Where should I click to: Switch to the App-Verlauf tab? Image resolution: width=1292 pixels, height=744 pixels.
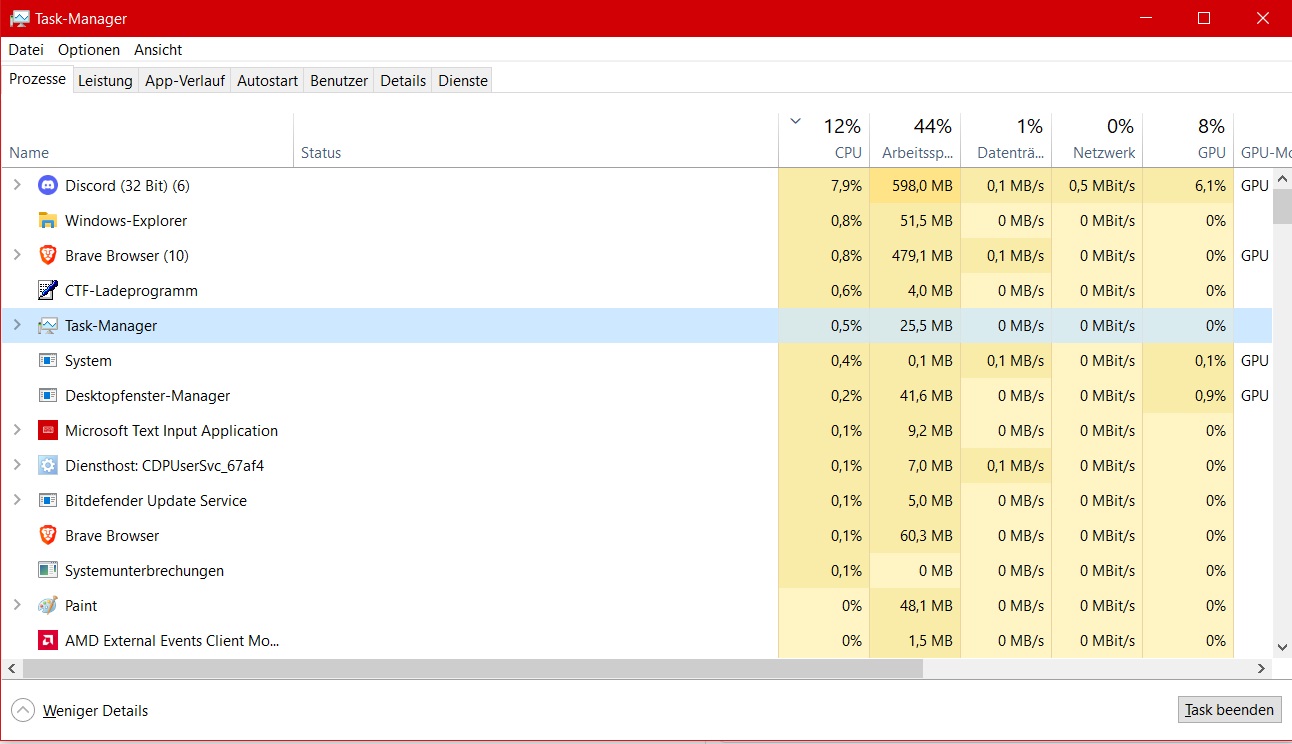185,80
